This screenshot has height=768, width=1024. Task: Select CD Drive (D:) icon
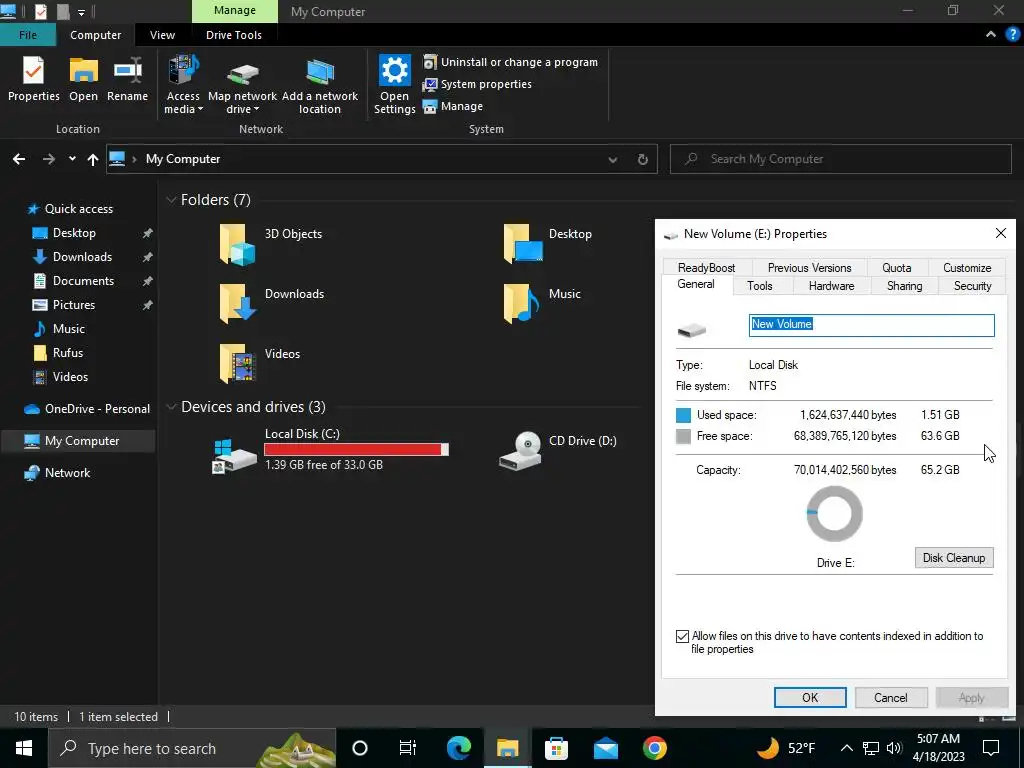point(520,451)
